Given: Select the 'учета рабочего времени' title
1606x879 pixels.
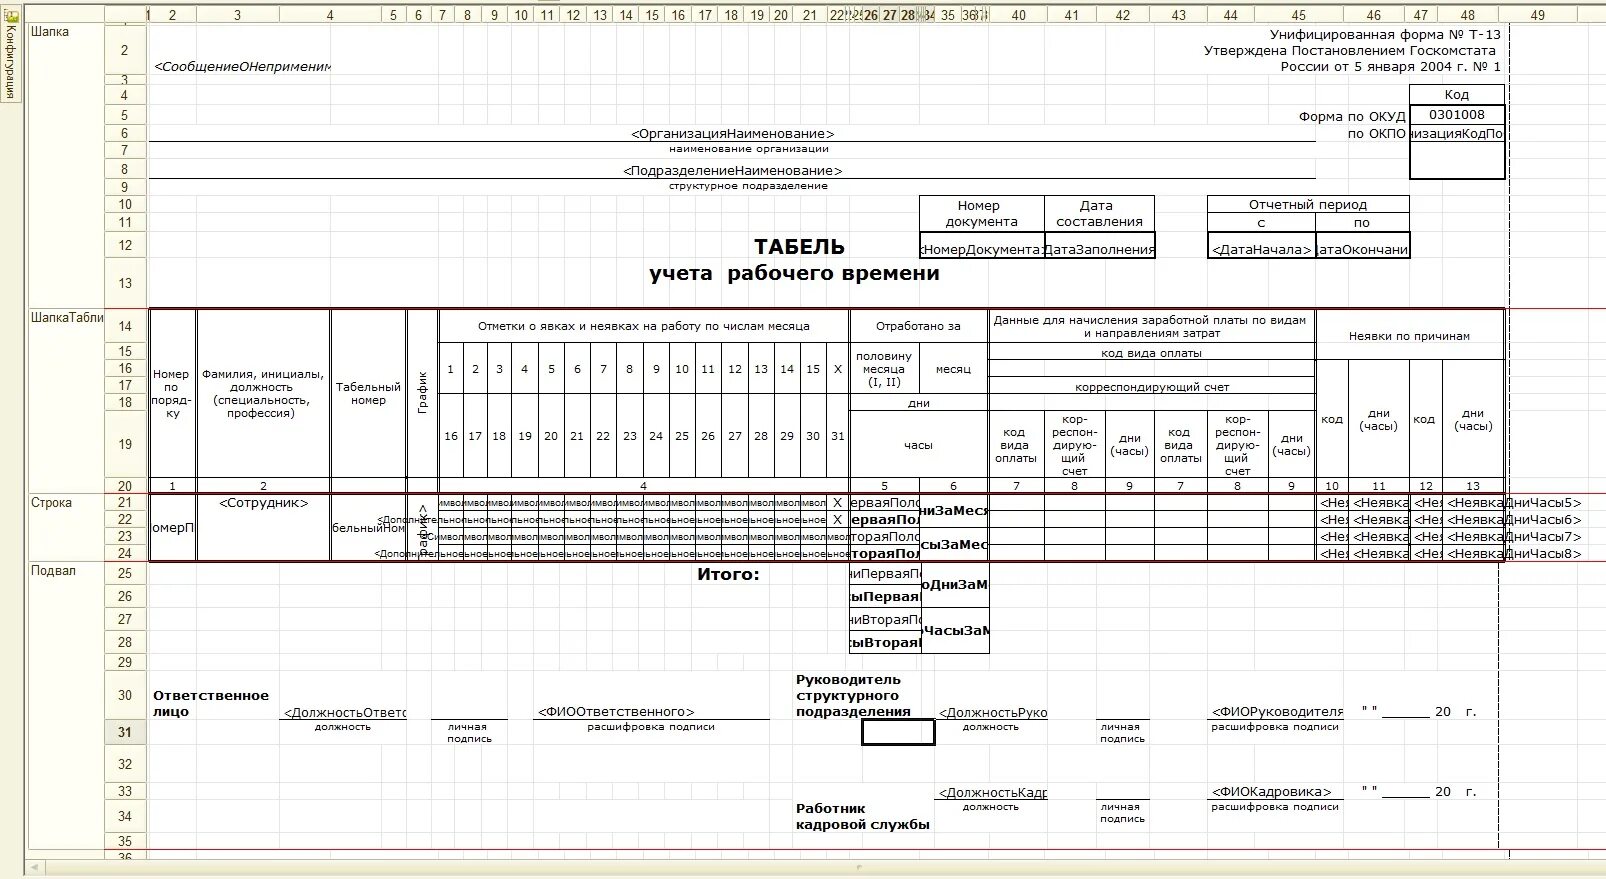Looking at the screenshot, I should (x=794, y=274).
